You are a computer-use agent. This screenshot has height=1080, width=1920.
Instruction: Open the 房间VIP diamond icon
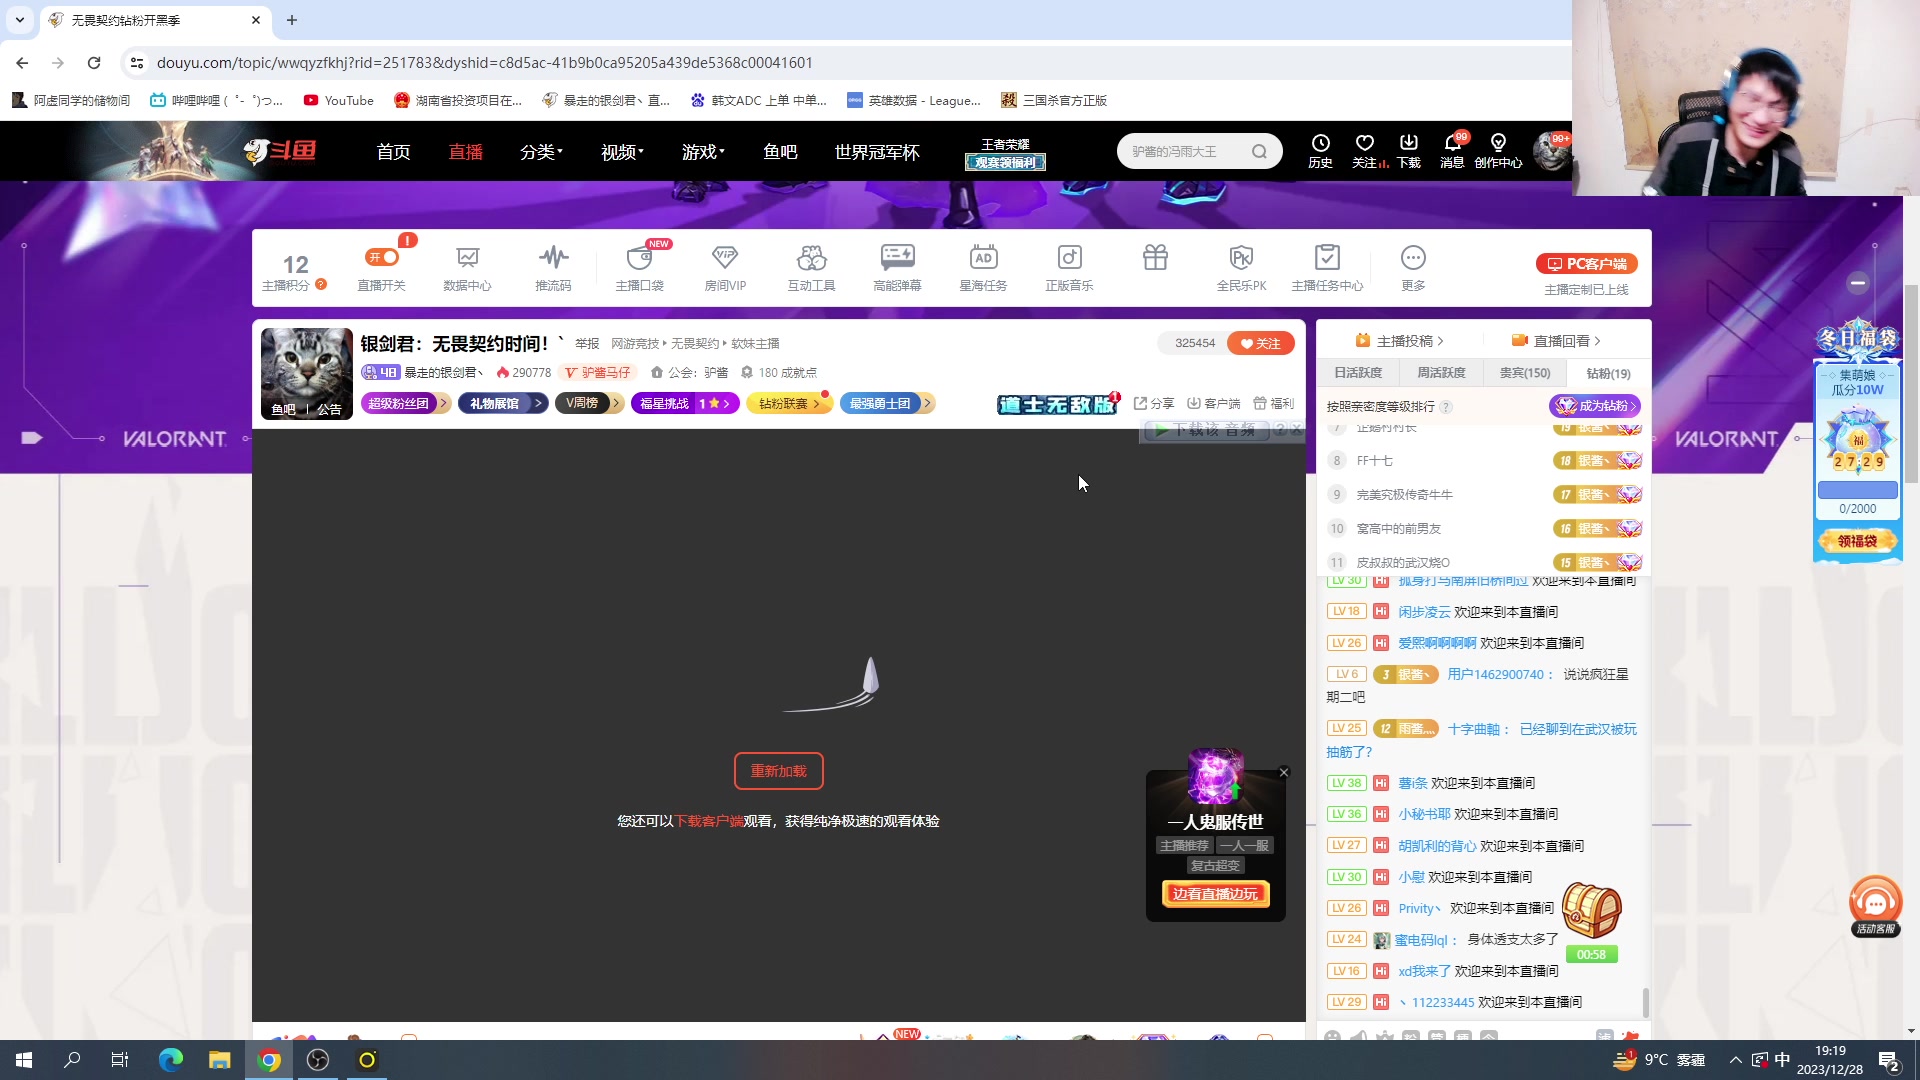tap(725, 259)
